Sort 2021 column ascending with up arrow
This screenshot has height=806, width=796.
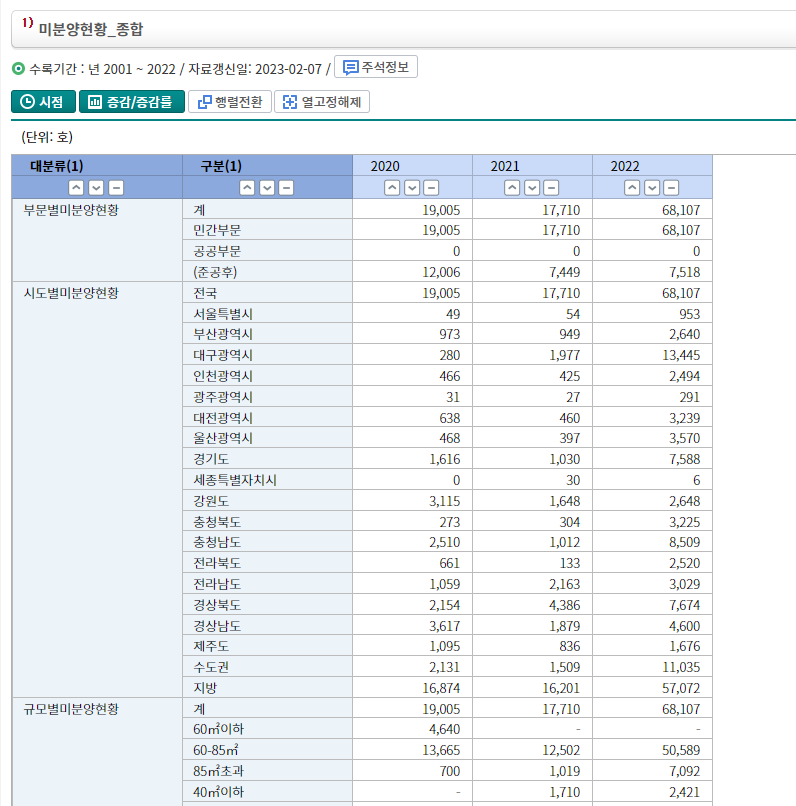pos(512,188)
